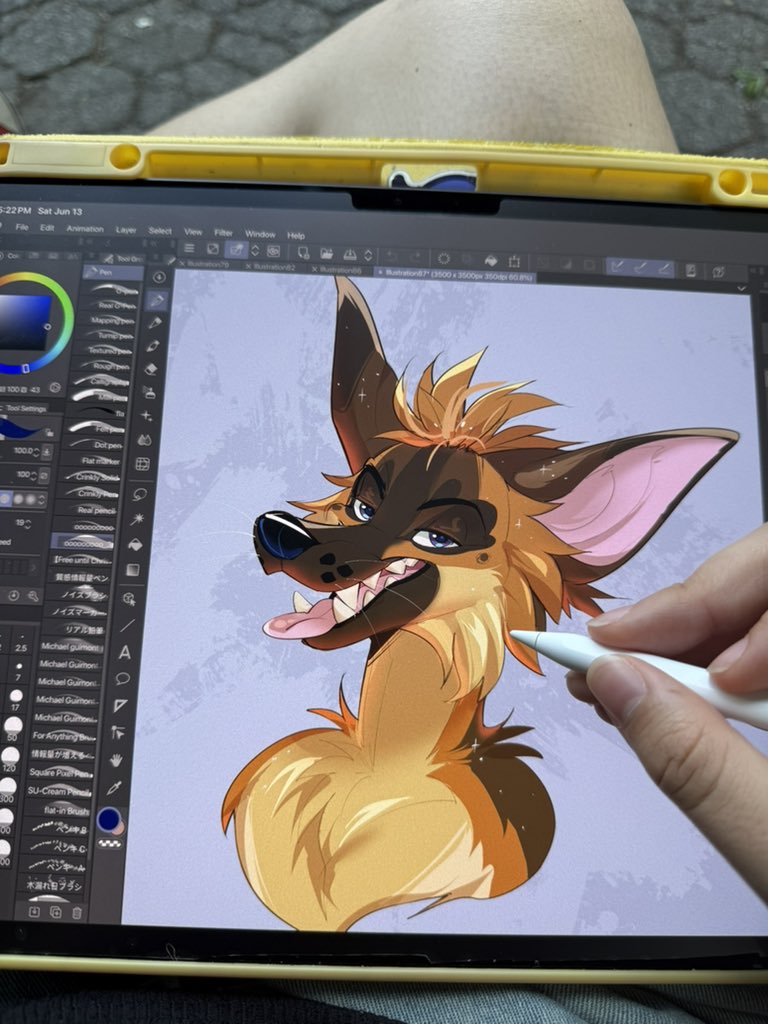This screenshot has height=1024, width=768.
Task: Pick a shade in the color wheel square
Action: 24,321
